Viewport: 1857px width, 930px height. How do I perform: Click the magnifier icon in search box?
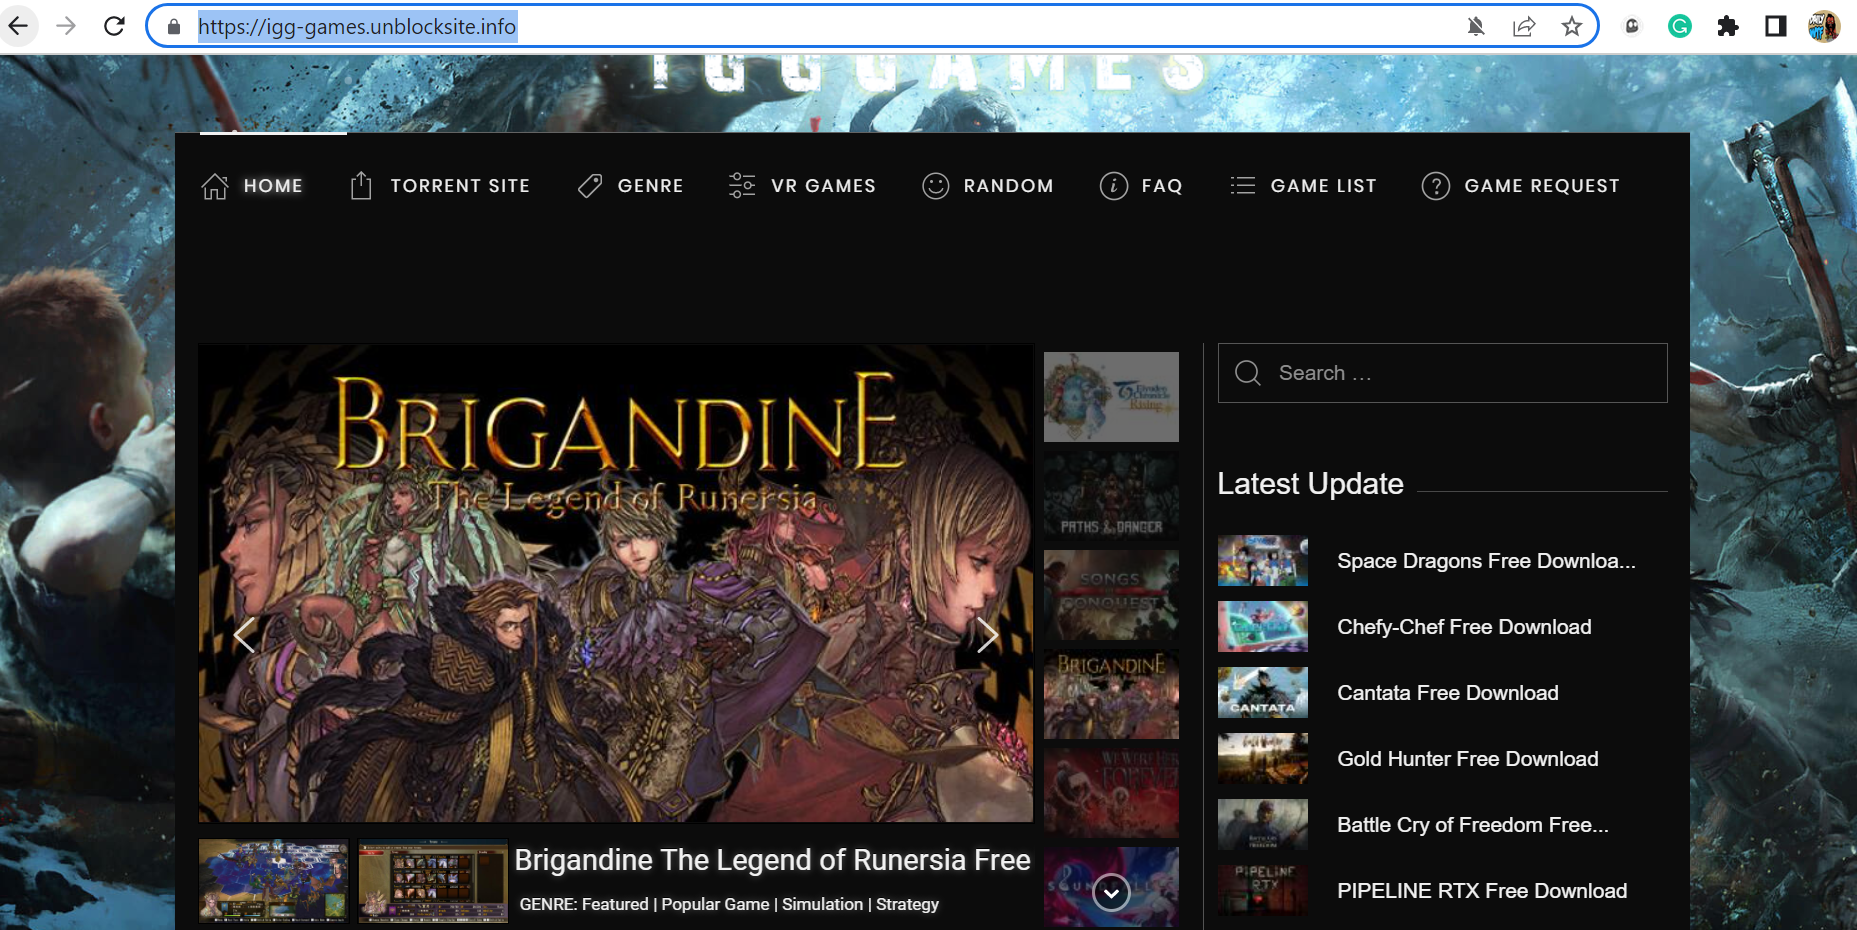pos(1247,373)
